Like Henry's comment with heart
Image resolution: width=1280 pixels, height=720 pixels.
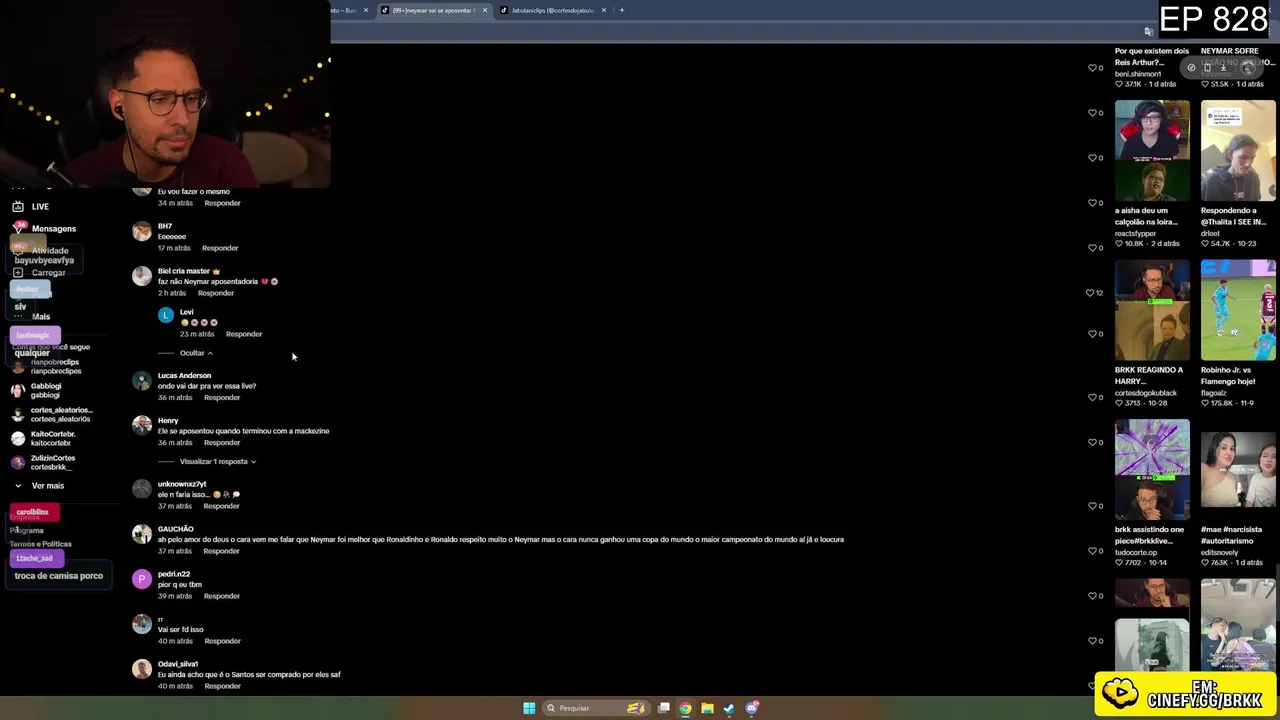pyautogui.click(x=1093, y=443)
